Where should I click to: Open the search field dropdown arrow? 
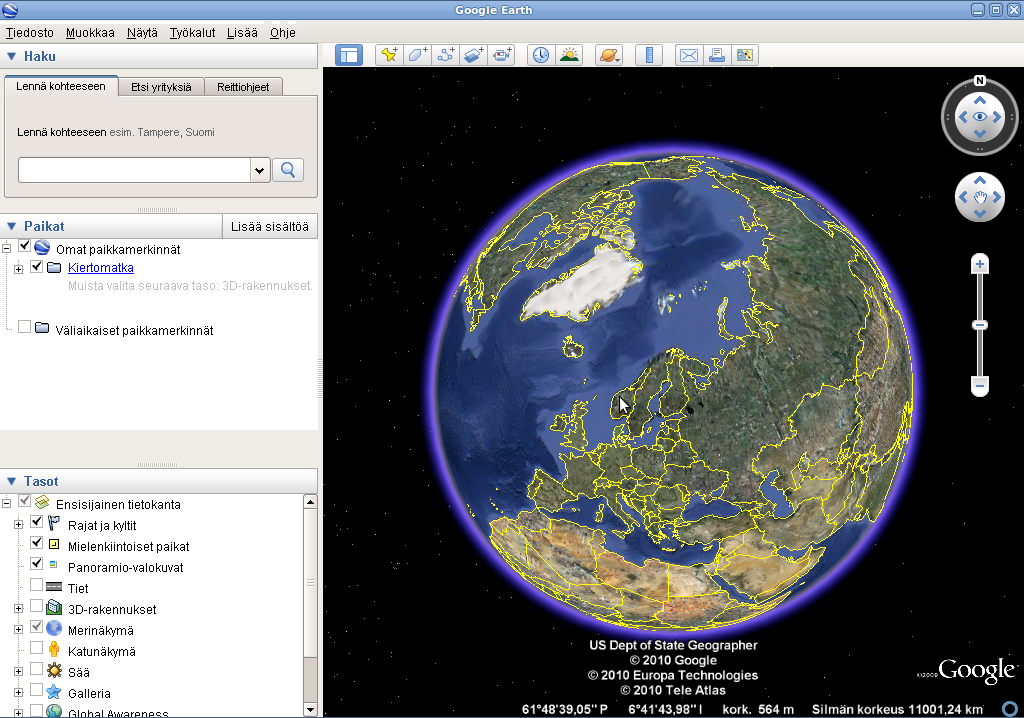(x=260, y=170)
